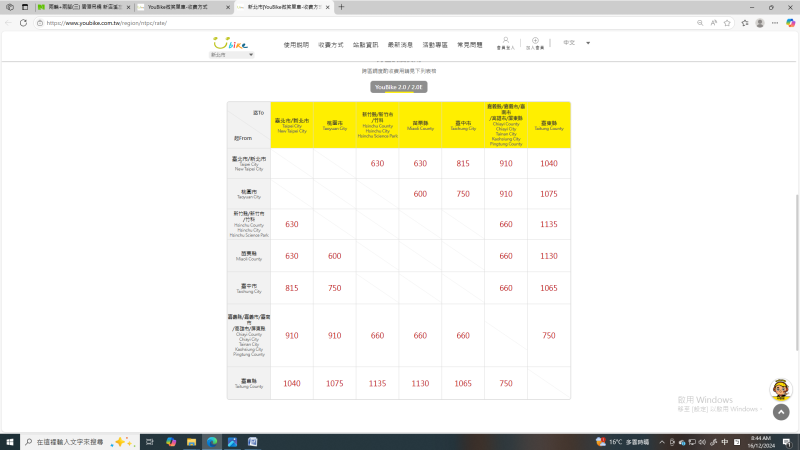Select the 815 fare in the Taipei row
The width and height of the screenshot is (800, 450).
click(x=463, y=163)
